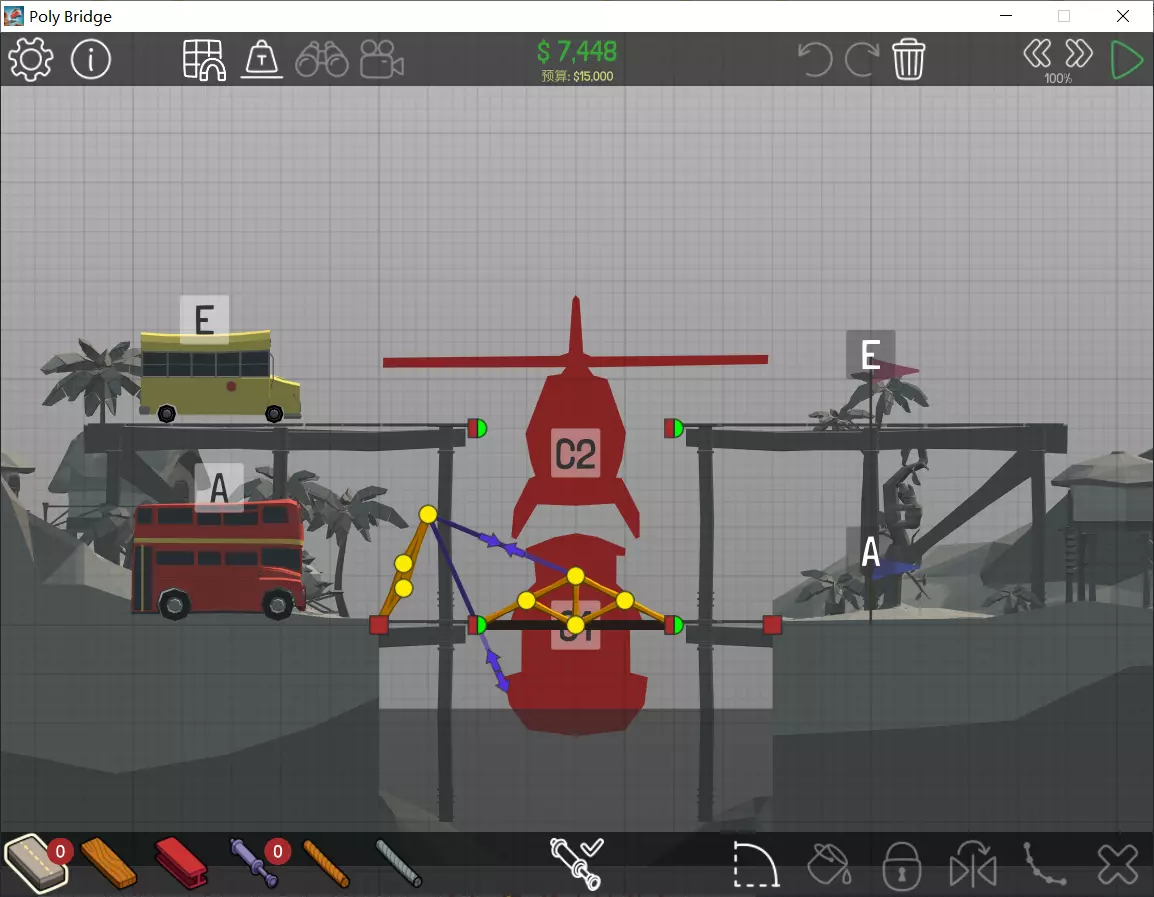Select the red anchor right of lower deck
Viewport: 1154px width, 897px height.
tap(772, 625)
